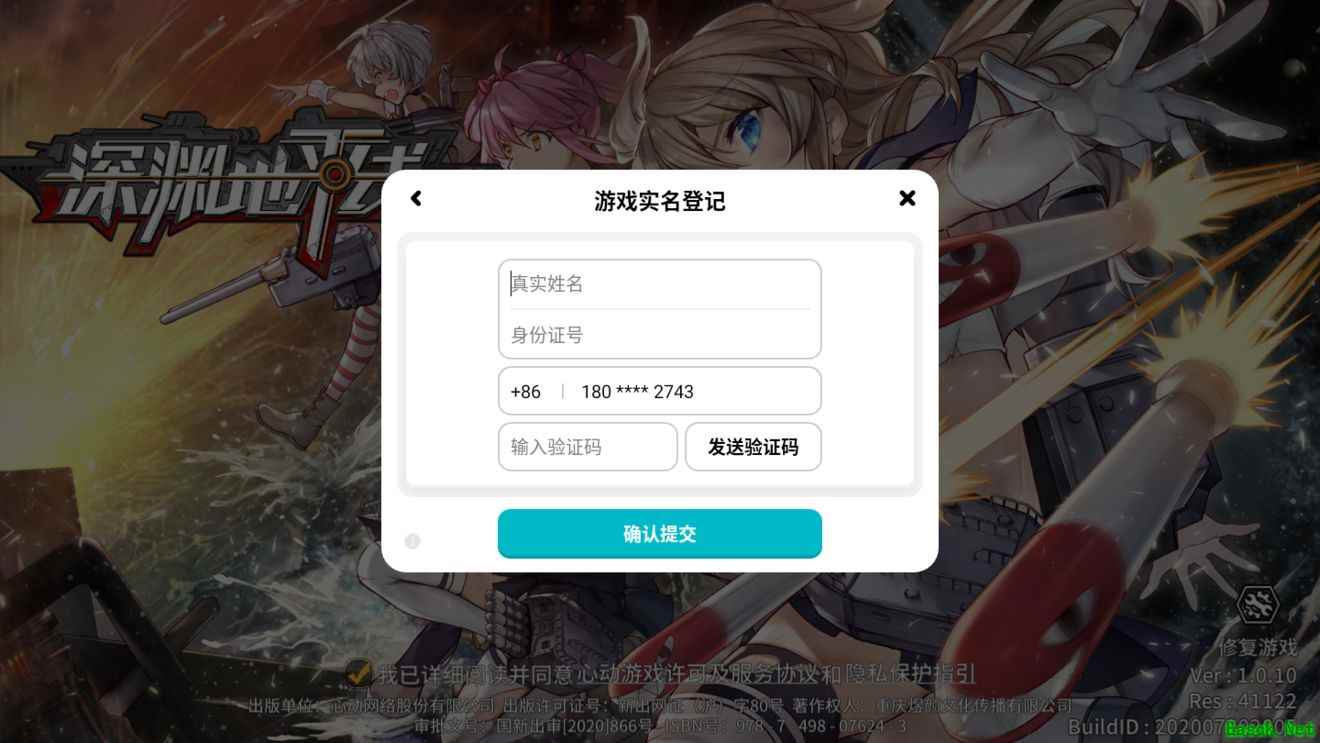1320x743 pixels.
Task: Close the 游戏实名登记 dialog with X
Action: [x=907, y=198]
